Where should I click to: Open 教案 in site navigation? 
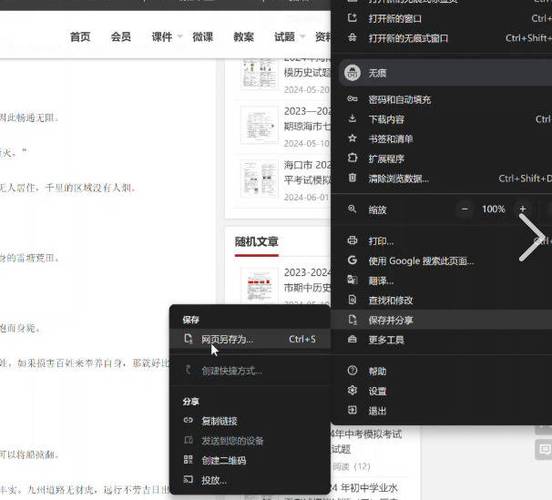(244, 37)
